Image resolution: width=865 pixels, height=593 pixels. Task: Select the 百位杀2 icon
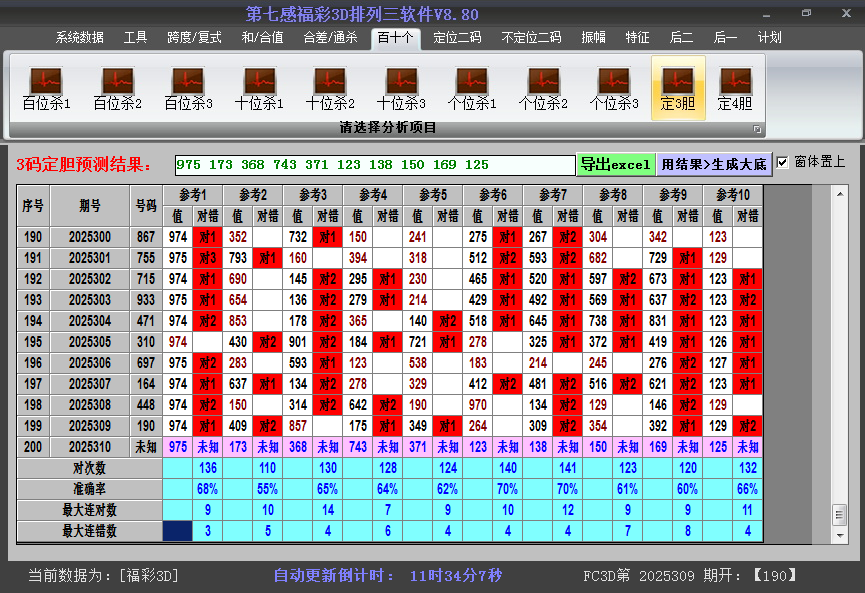(x=117, y=88)
